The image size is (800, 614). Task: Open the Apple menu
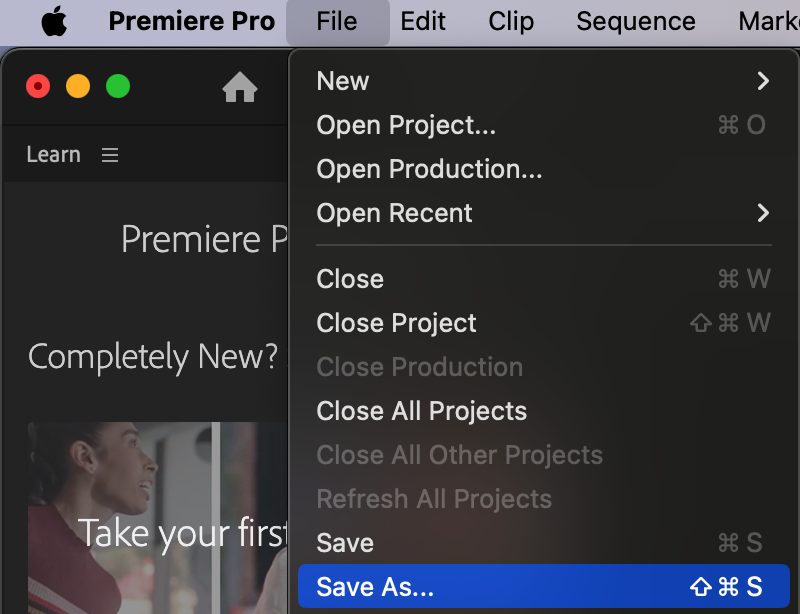(x=54, y=21)
